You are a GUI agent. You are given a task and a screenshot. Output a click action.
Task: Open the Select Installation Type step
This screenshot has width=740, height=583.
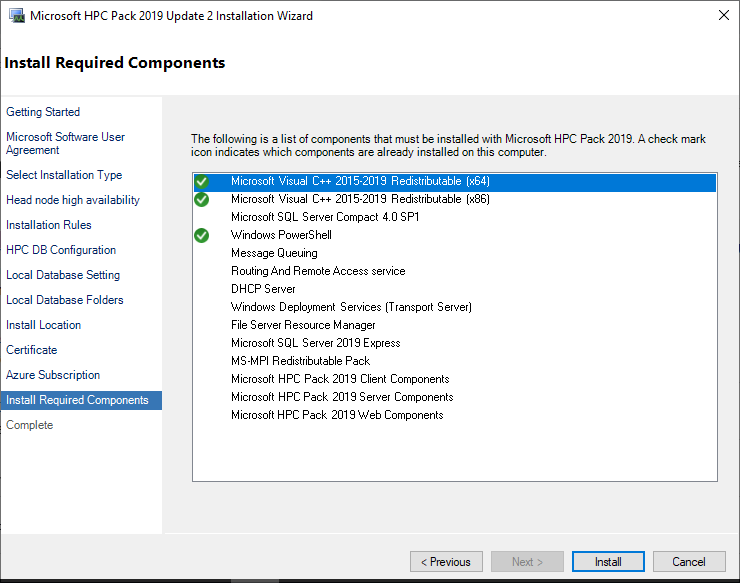tap(64, 175)
